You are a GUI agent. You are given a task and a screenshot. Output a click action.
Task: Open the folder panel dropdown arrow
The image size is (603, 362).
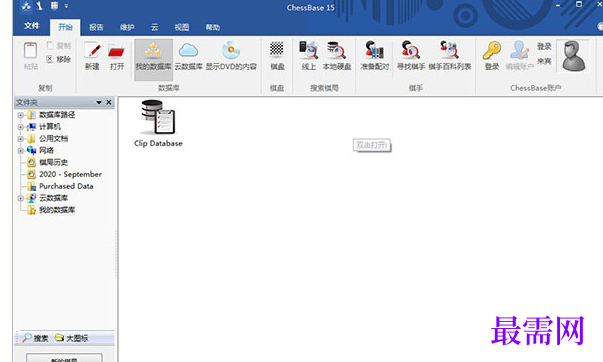99,102
